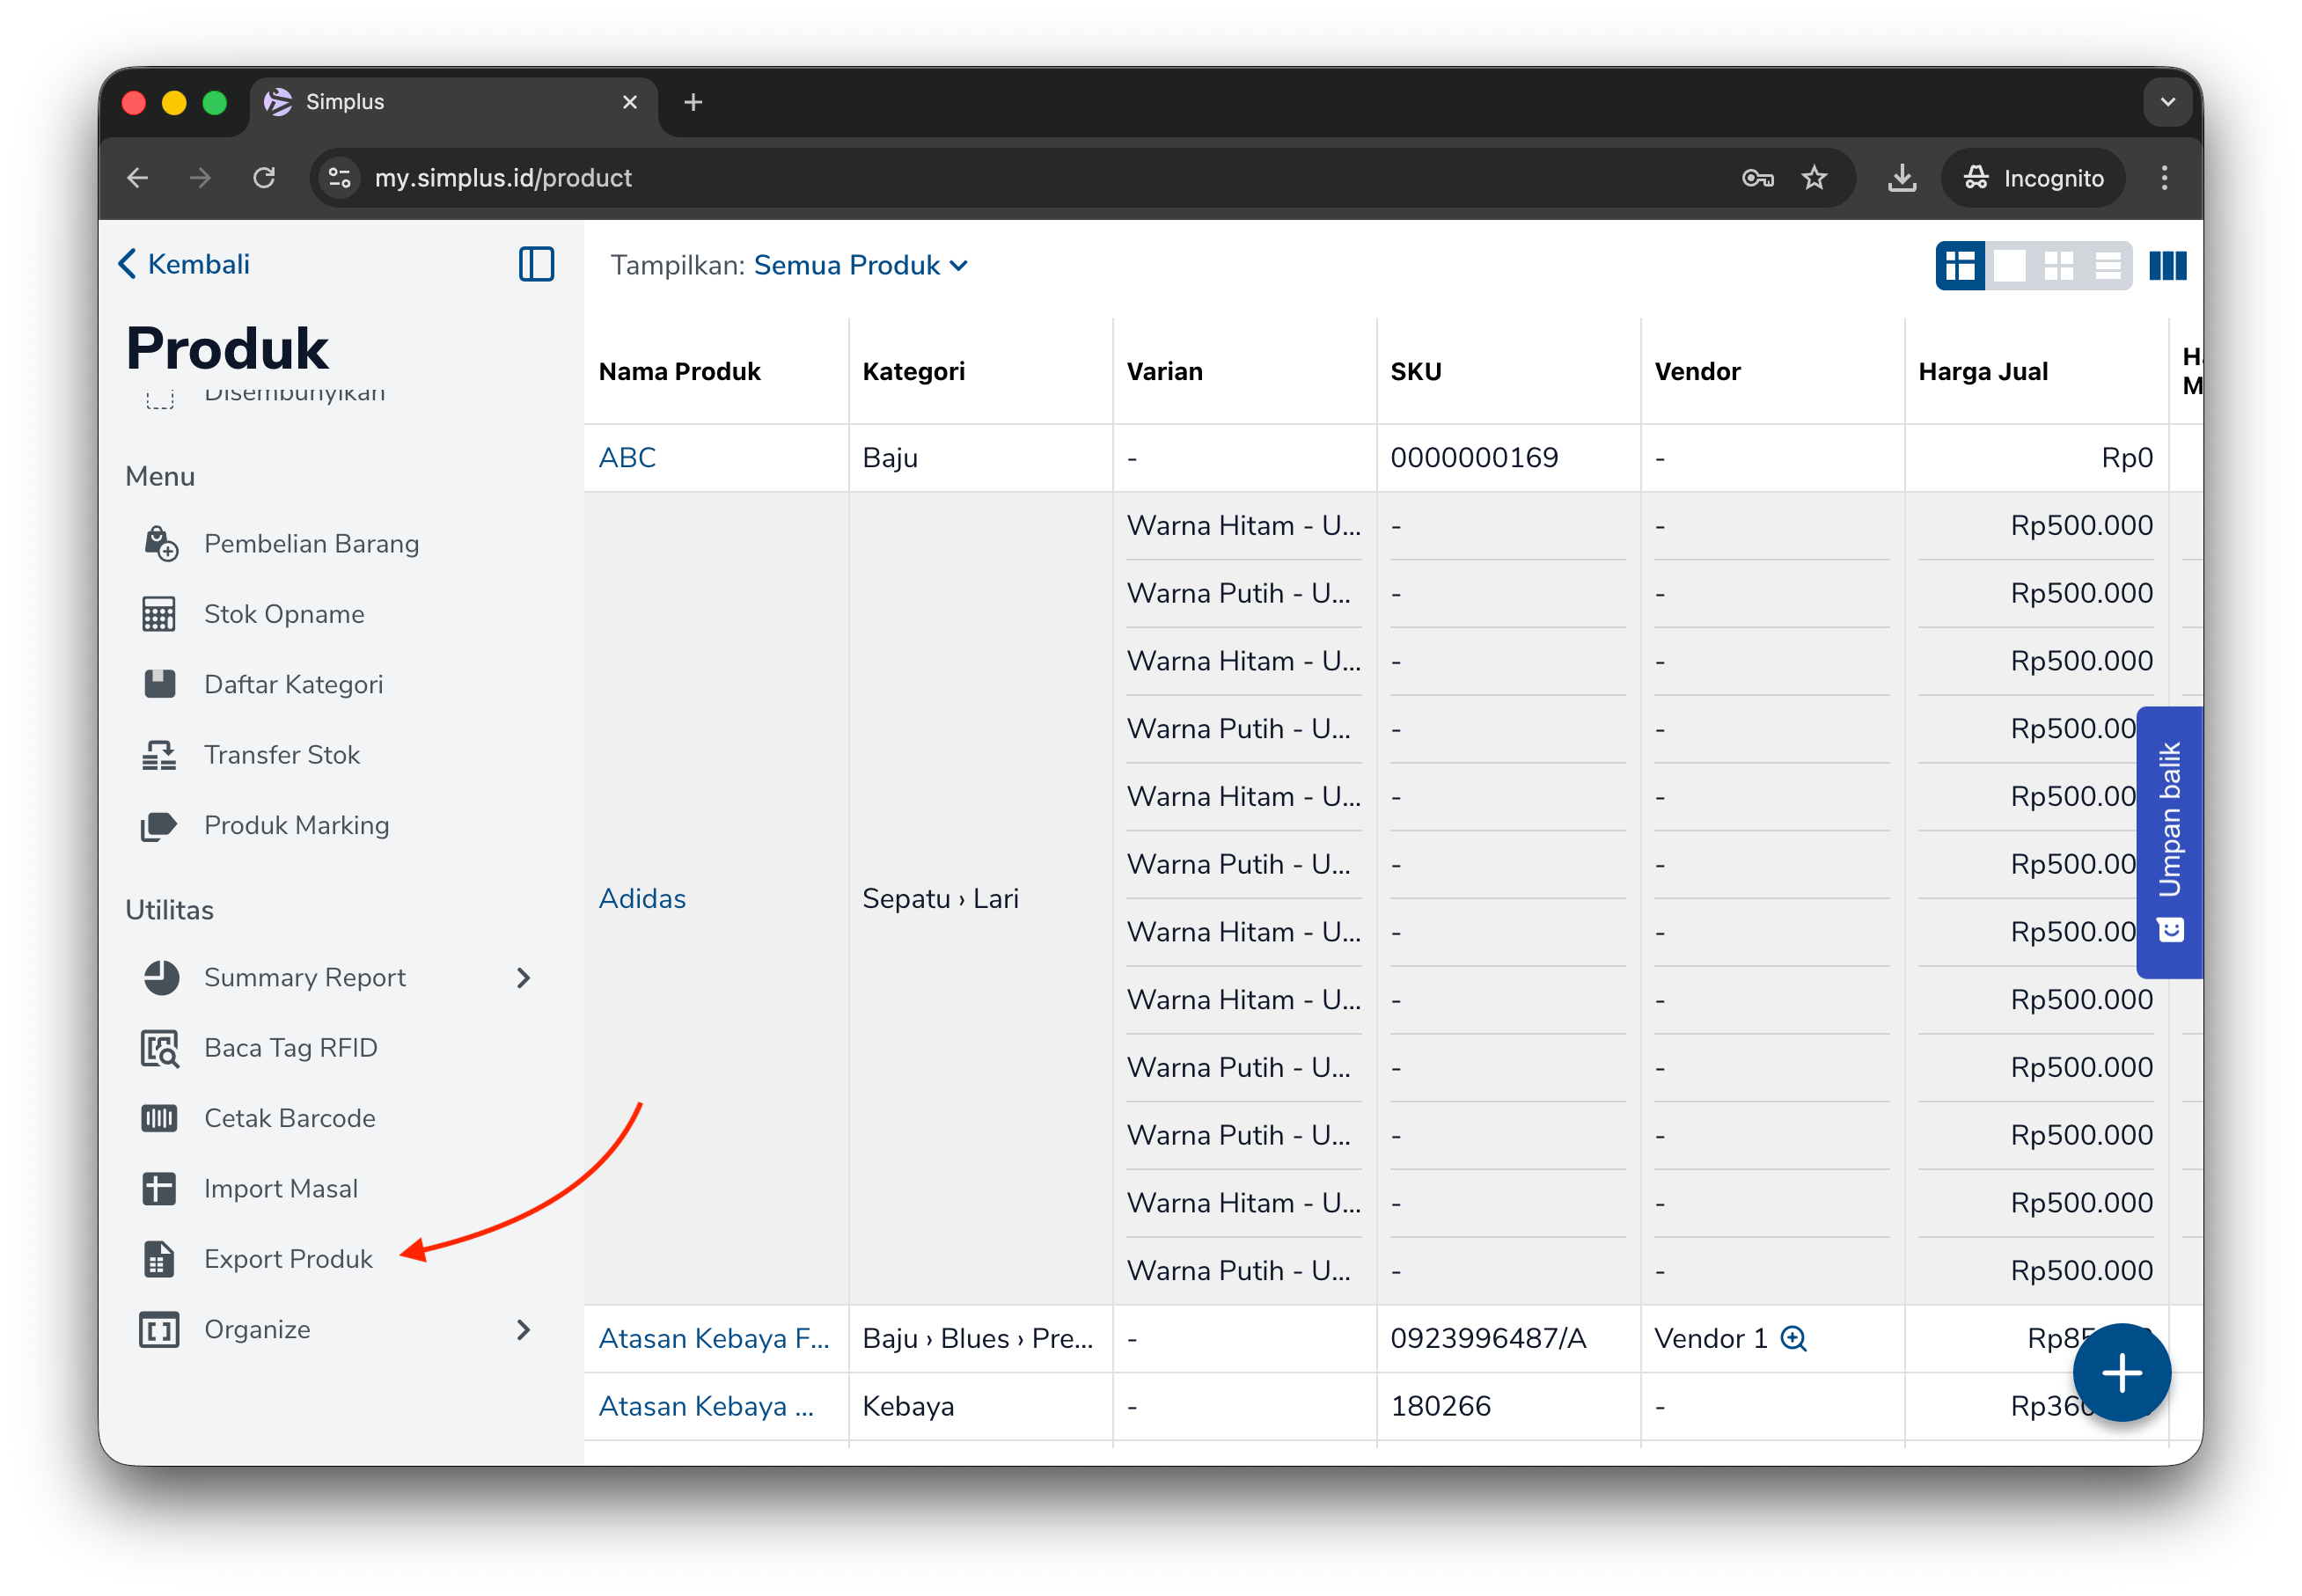Open the Kebaya category Atasan Kebaya link
Screen dimensions: 2302x1596
tap(706, 1407)
